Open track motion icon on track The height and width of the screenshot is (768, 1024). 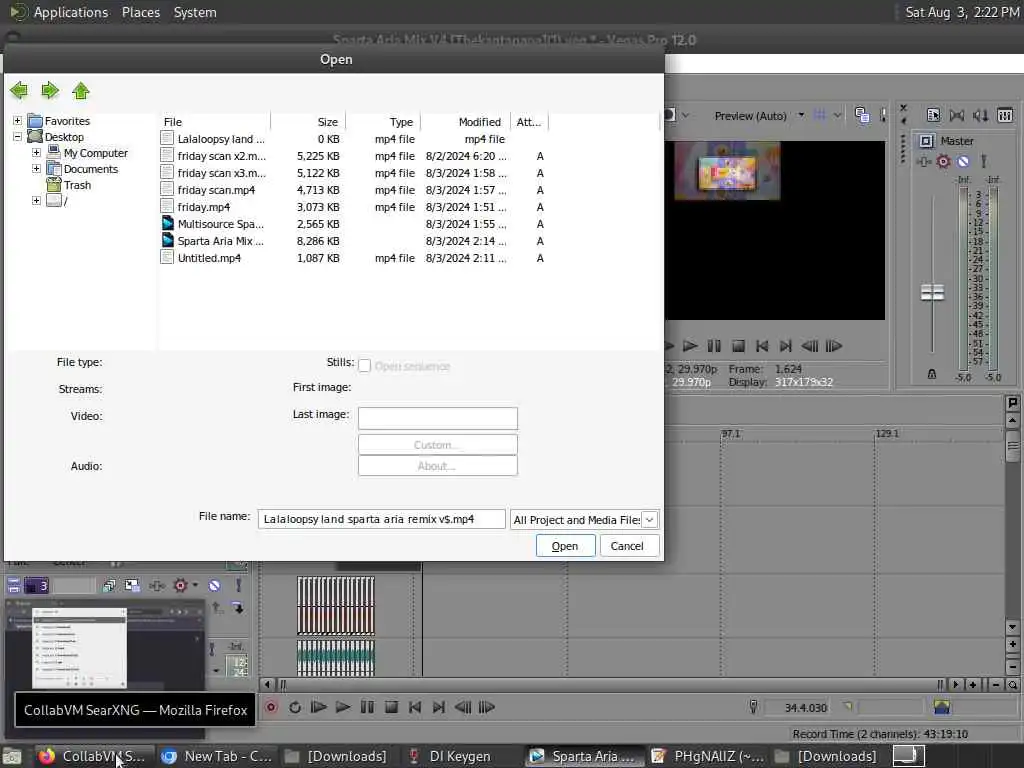pyautogui.click(x=133, y=586)
